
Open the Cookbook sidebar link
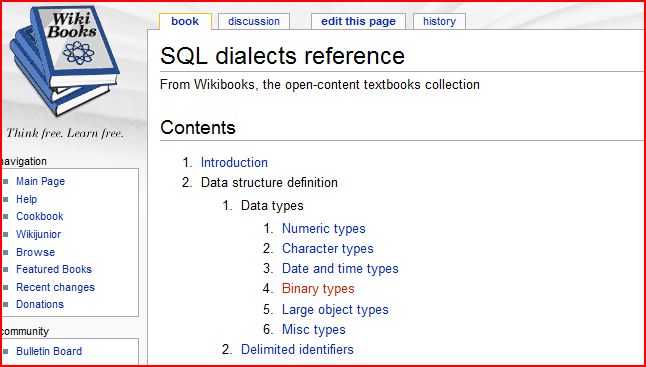click(x=40, y=216)
